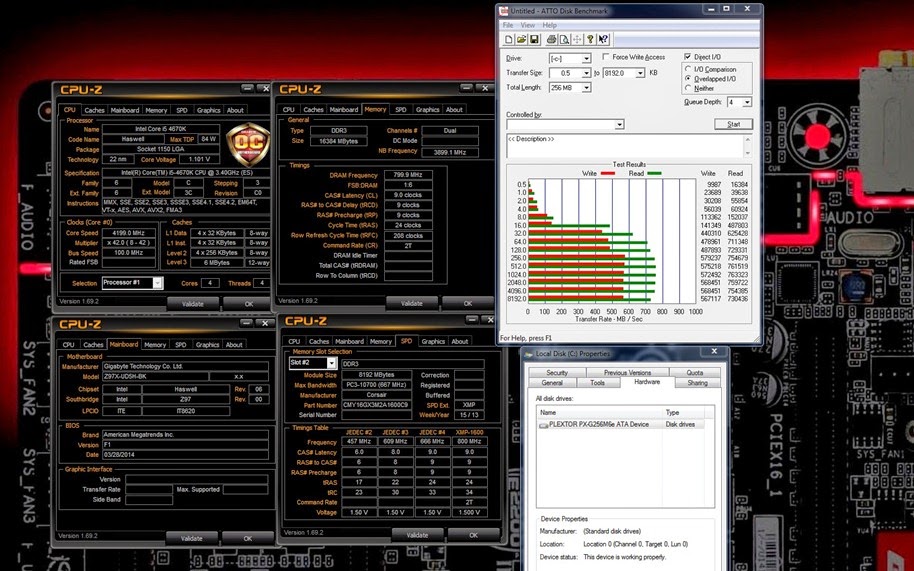Click Description box scrollbar up arrow
This screenshot has width=914, height=571.
coord(747,139)
